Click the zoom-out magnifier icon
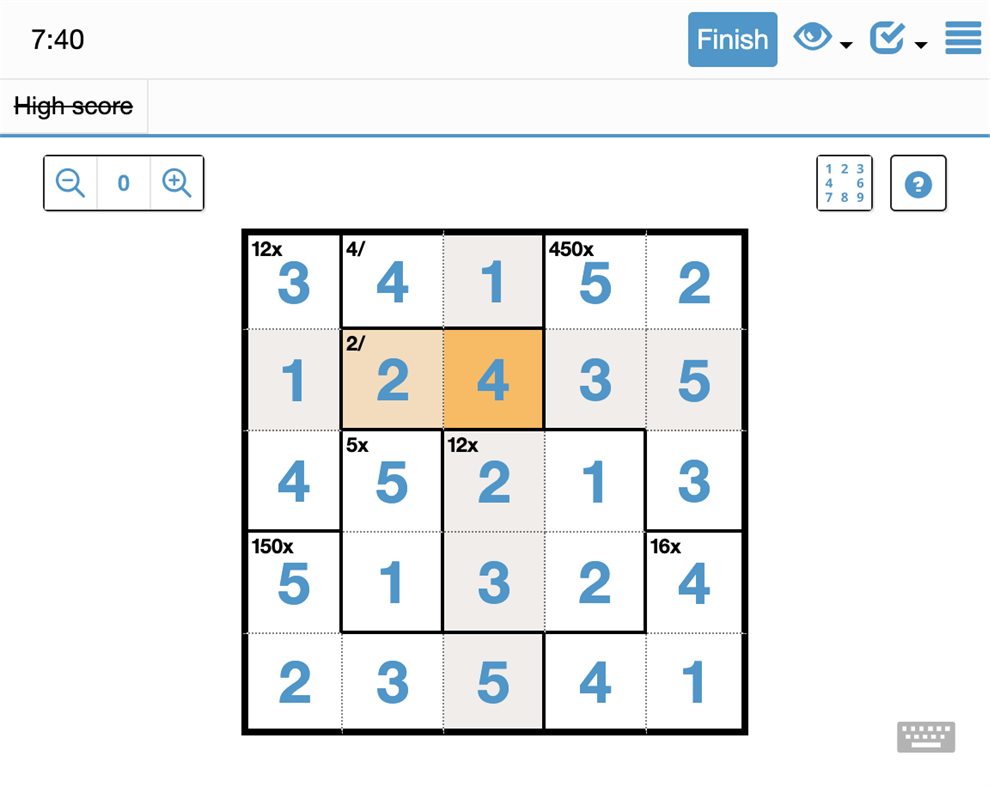Viewport: 990px width, 787px height. [x=69, y=183]
